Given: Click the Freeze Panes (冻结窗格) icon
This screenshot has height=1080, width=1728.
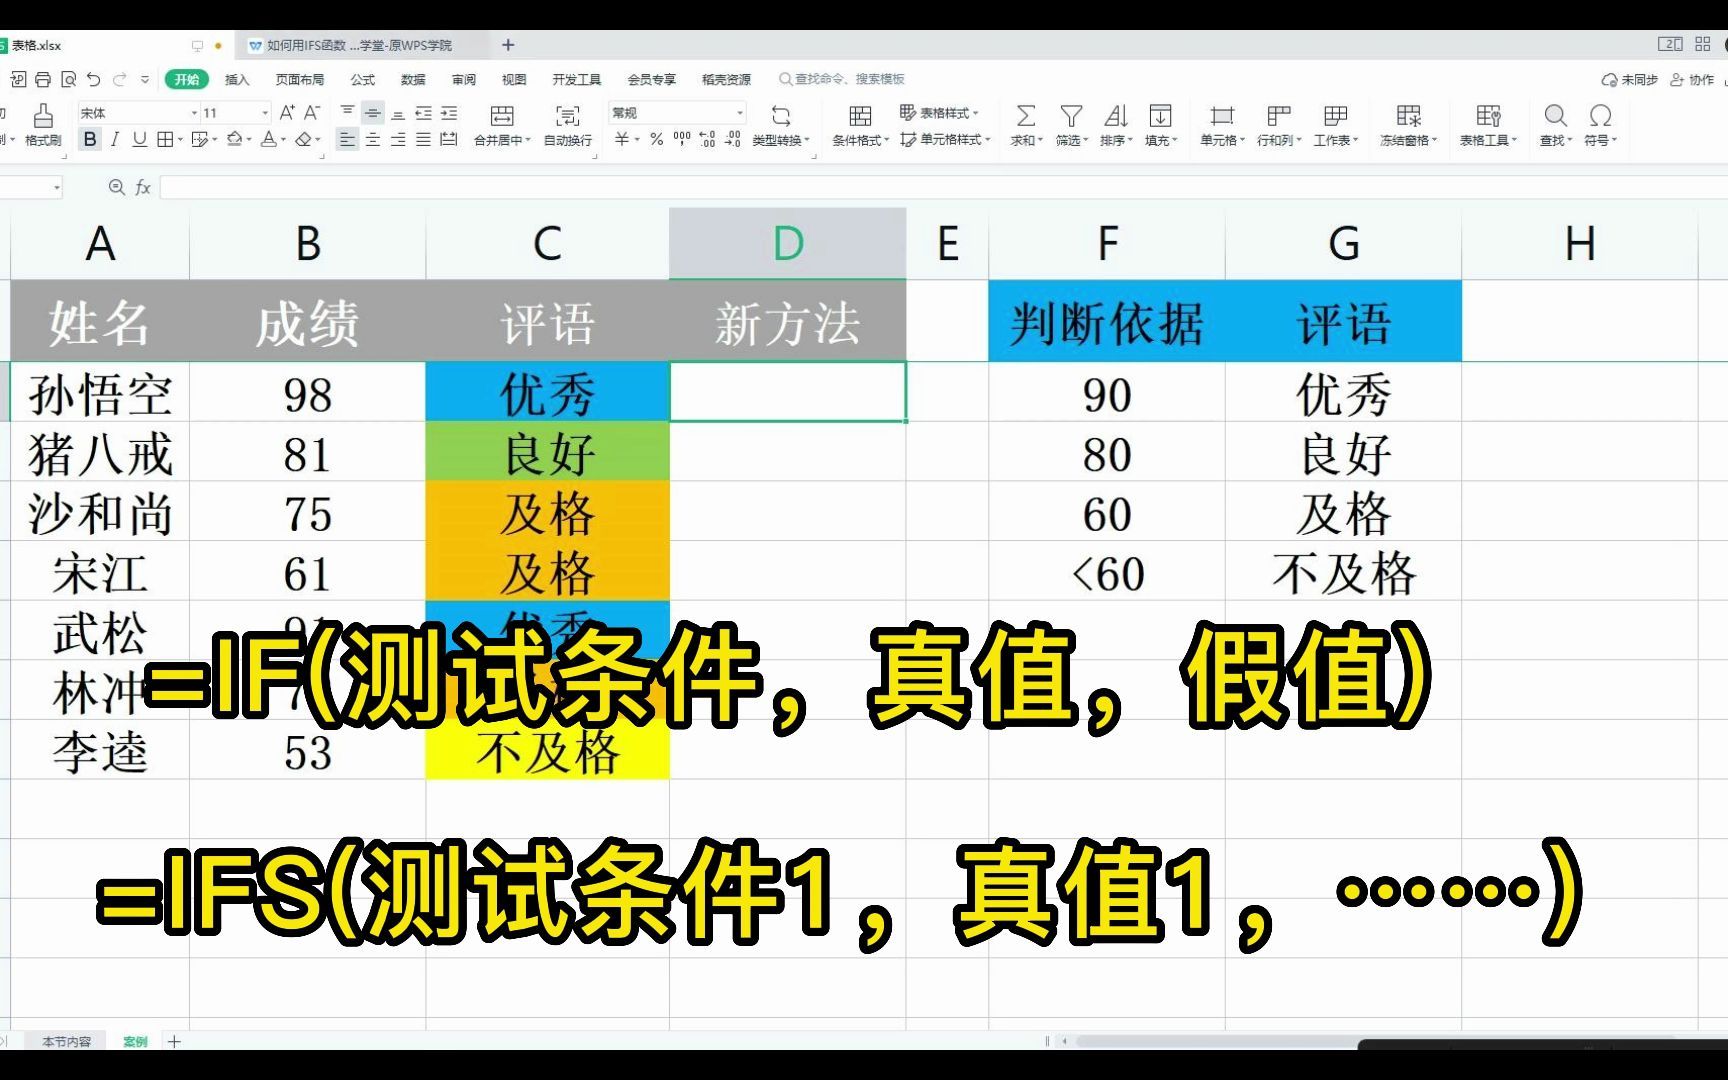Looking at the screenshot, I should 1409,115.
